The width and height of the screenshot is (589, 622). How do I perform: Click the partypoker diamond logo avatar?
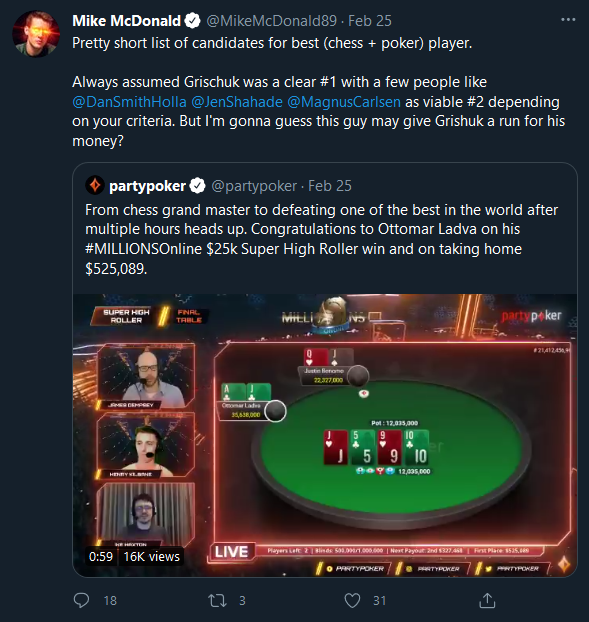click(95, 185)
